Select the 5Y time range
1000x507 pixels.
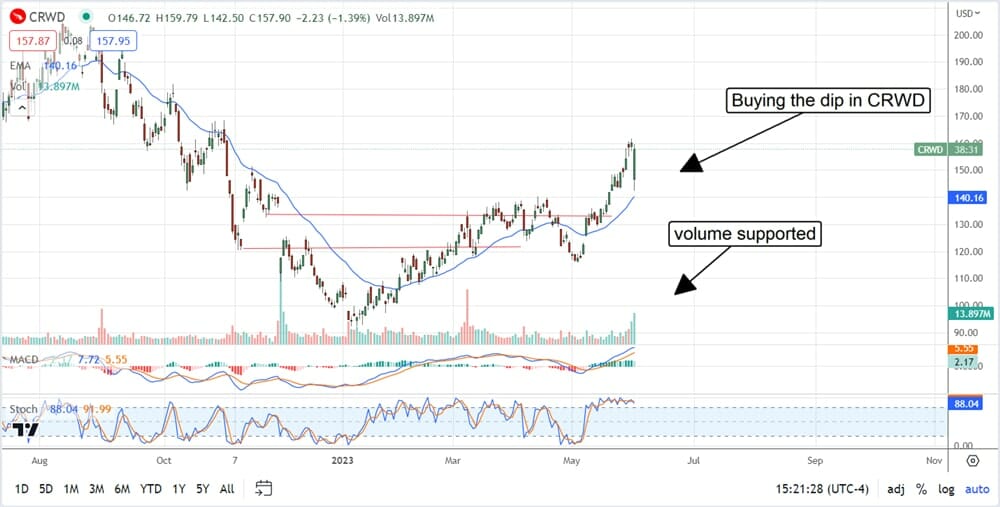[202, 489]
